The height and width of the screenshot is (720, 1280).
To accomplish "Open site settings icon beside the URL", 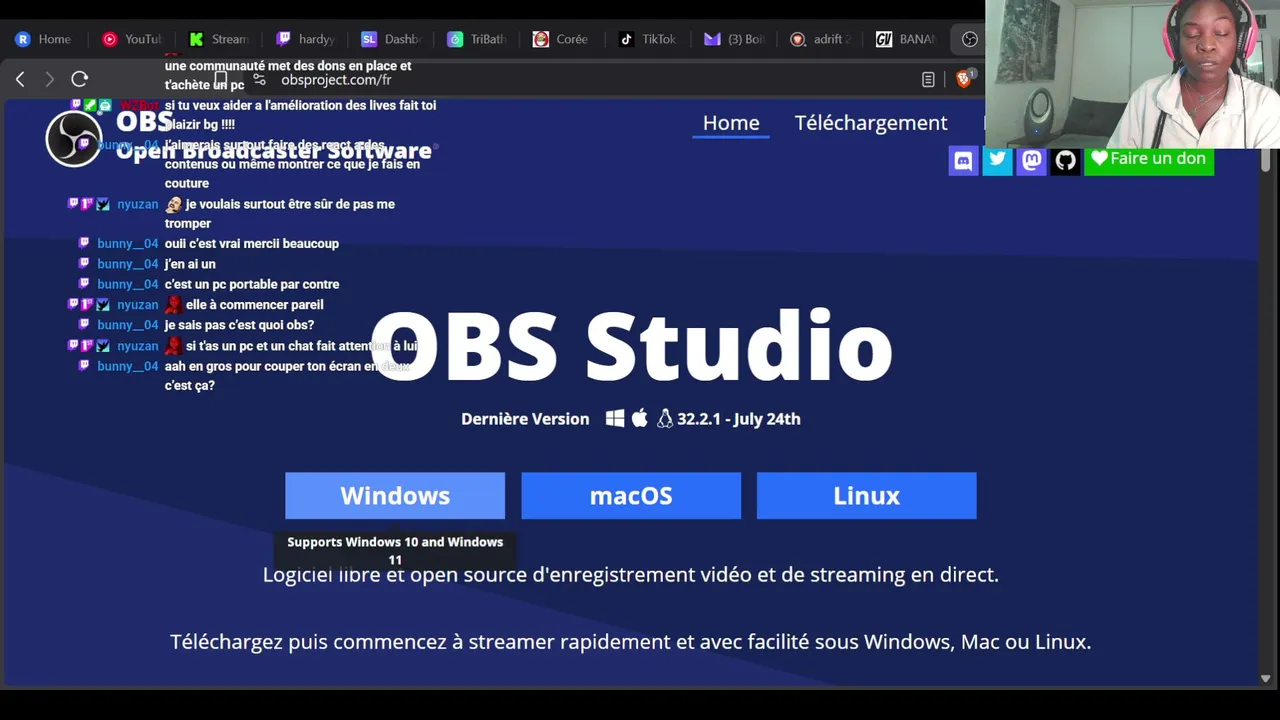I will coord(259,80).
